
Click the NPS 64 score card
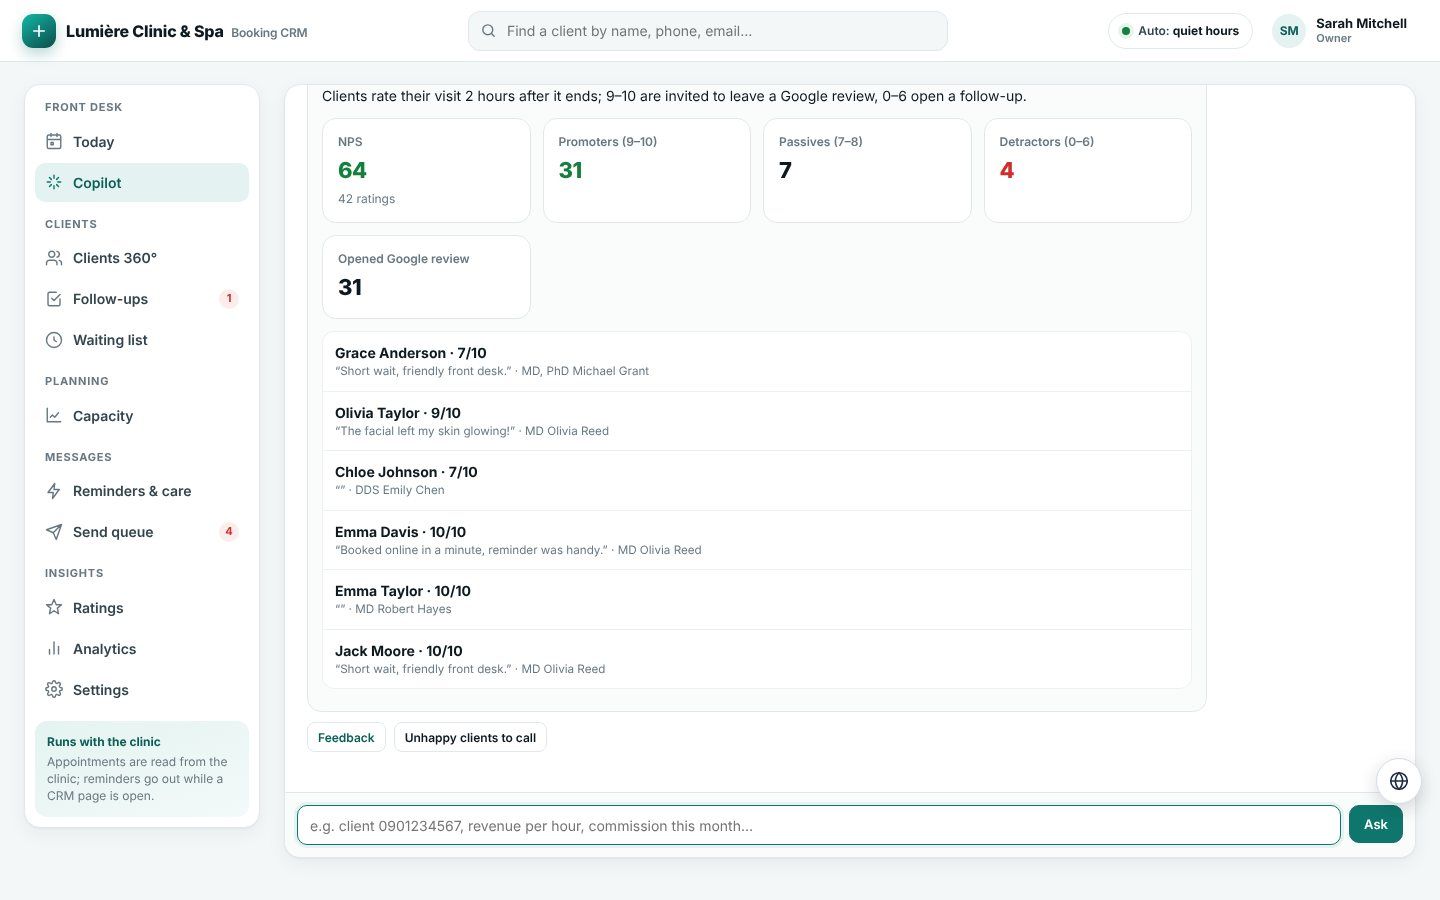coord(426,171)
